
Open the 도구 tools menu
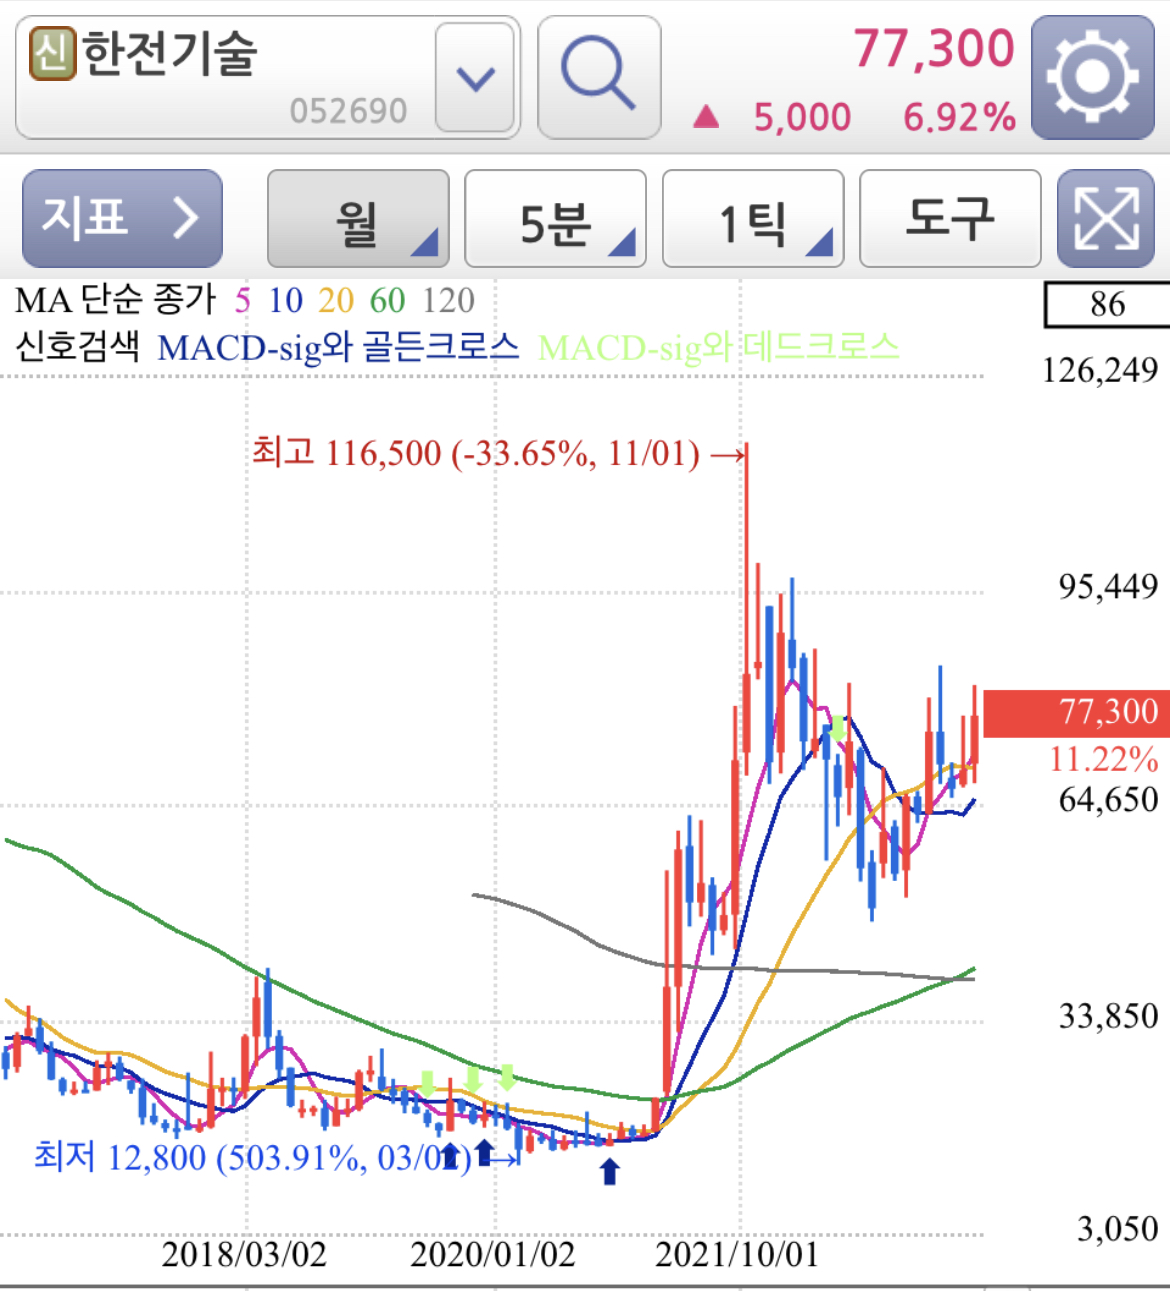[950, 219]
